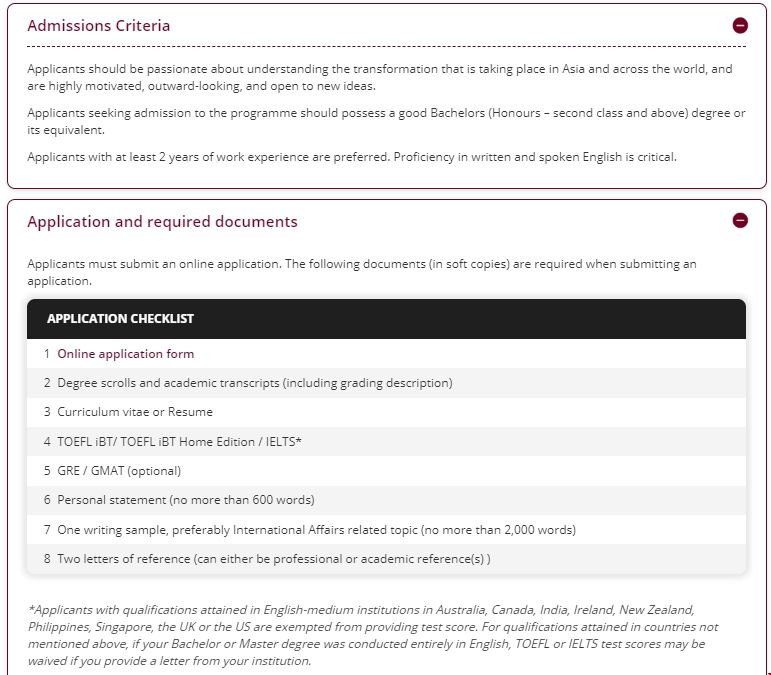Collapse the Admissions Criteria section minus icon
Screen dimensions: 771x675
(739, 26)
